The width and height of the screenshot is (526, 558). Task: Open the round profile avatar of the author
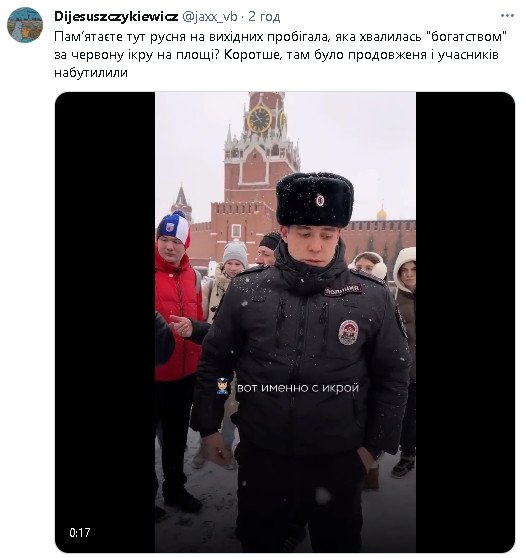pyautogui.click(x=25, y=25)
